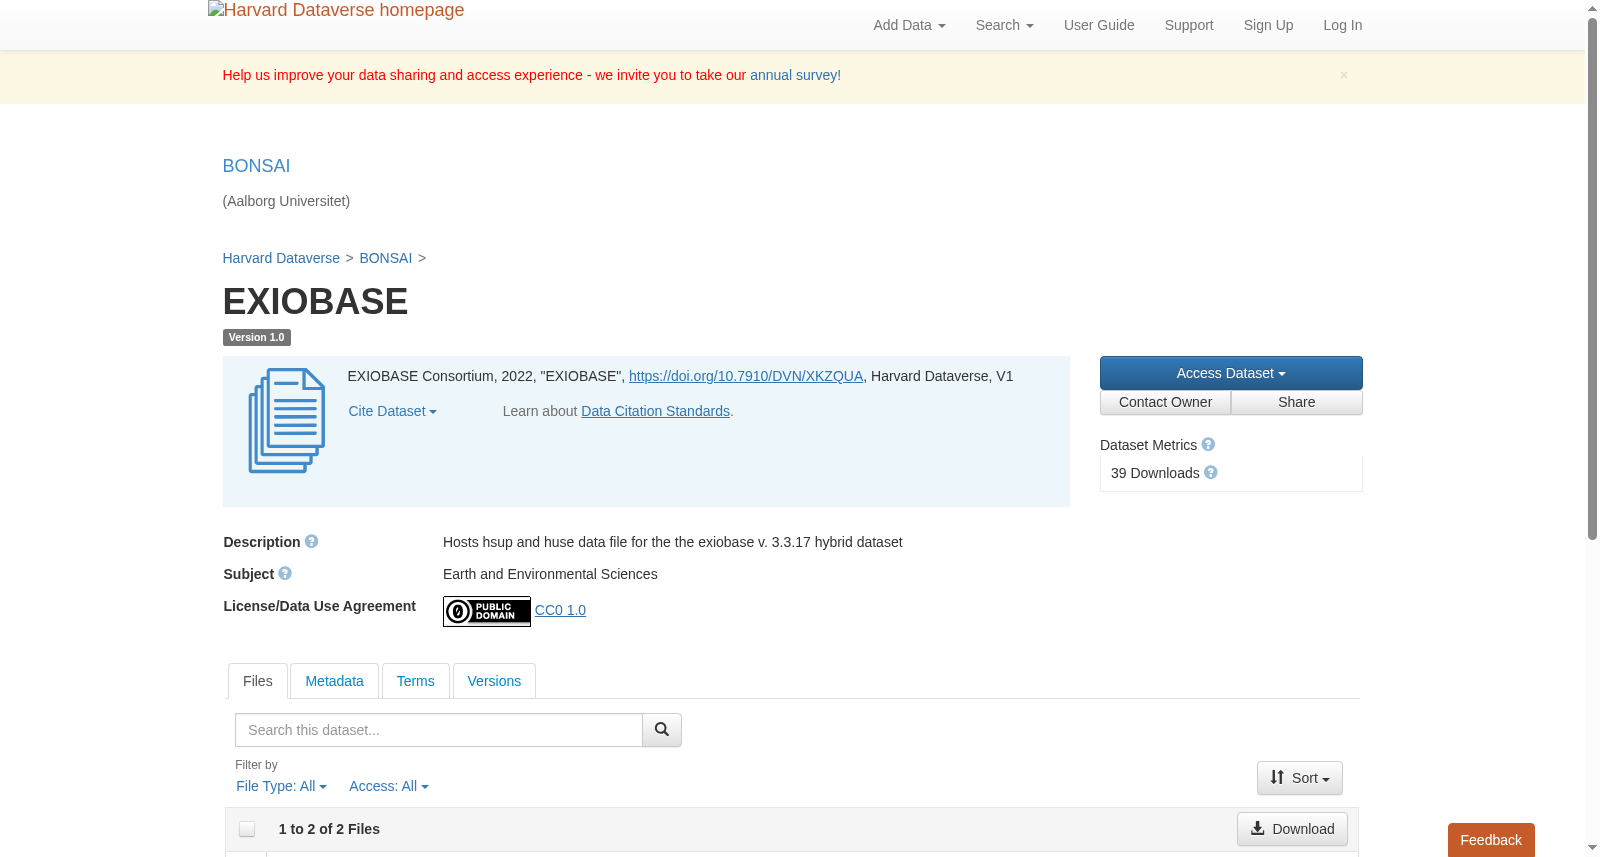Image resolution: width=1600 pixels, height=857 pixels.
Task: Click the Version 1.0 badge
Action: [x=257, y=337]
